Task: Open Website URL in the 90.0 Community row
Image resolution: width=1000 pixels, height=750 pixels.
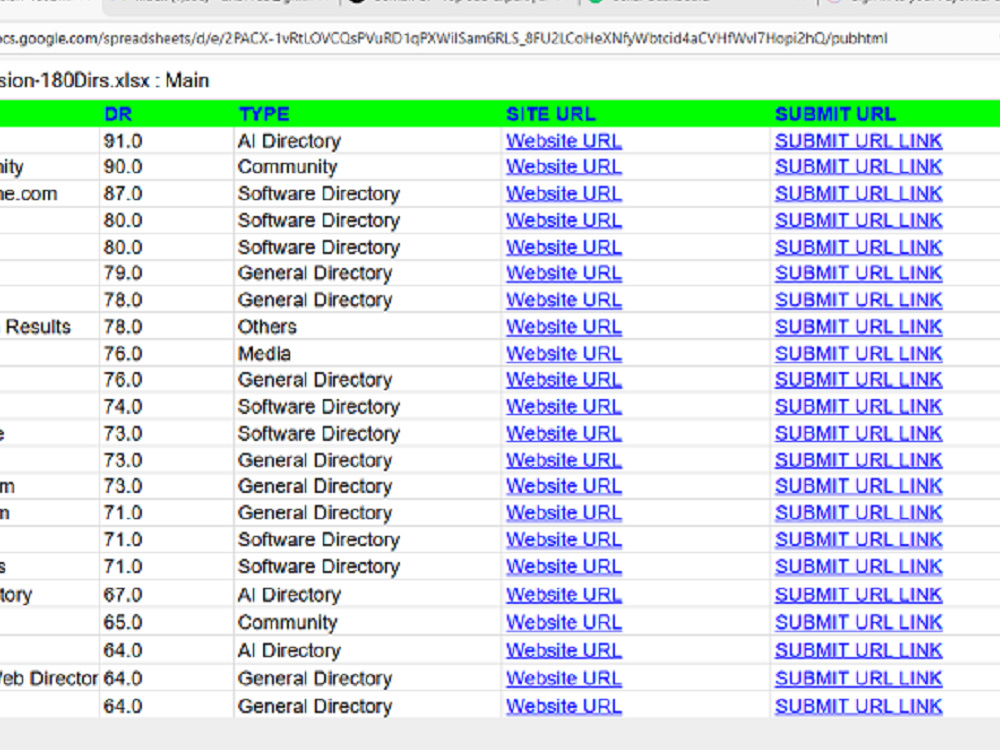Action: [x=564, y=166]
